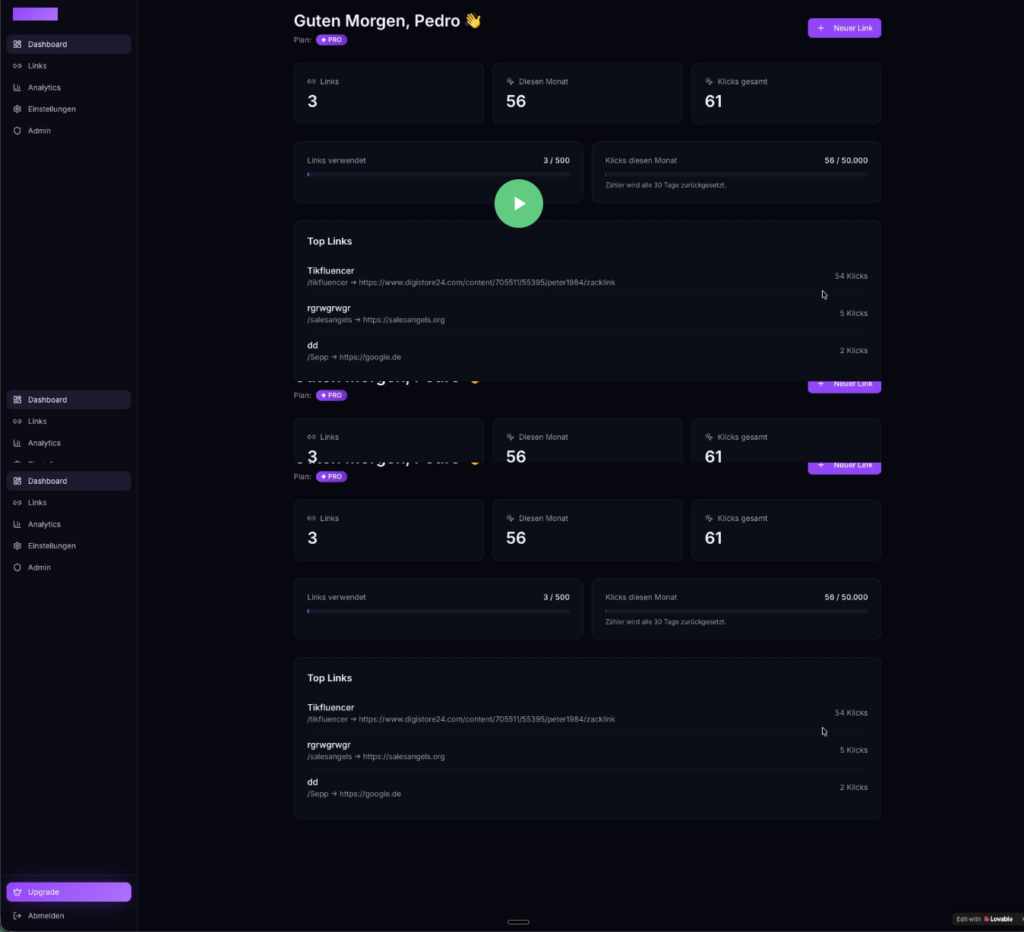Viewport: 1024px width, 932px height.
Task: Click the Dashboard grid icon in the uppermost sidebar menu
Action: (x=18, y=44)
